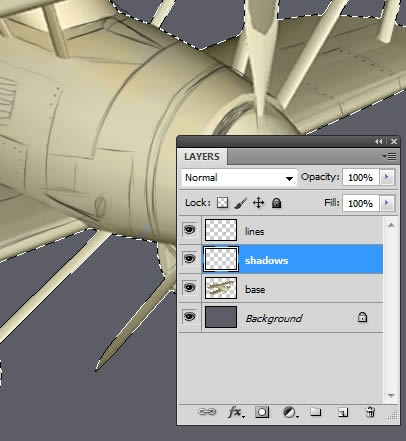The height and width of the screenshot is (441, 406).
Task: Select the Background layer
Action: [x=281, y=318]
